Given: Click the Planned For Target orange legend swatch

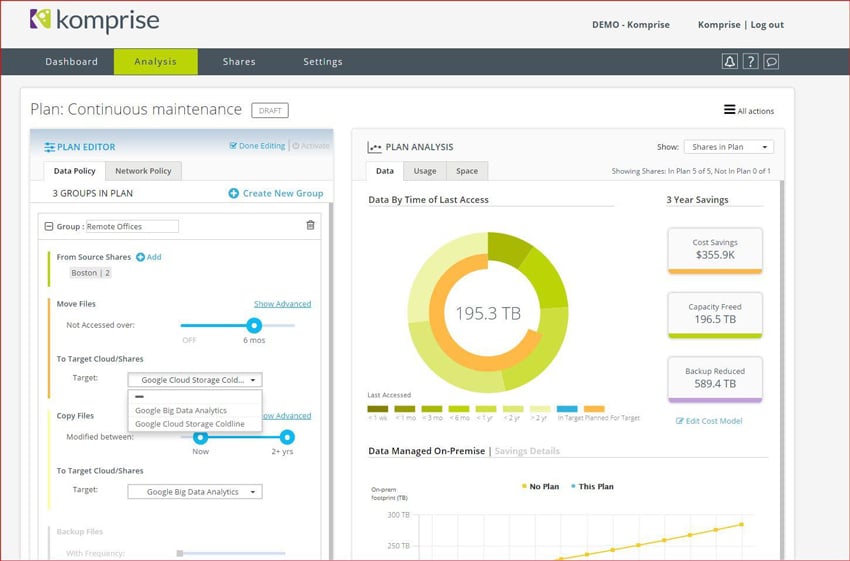Looking at the screenshot, I should point(594,409).
